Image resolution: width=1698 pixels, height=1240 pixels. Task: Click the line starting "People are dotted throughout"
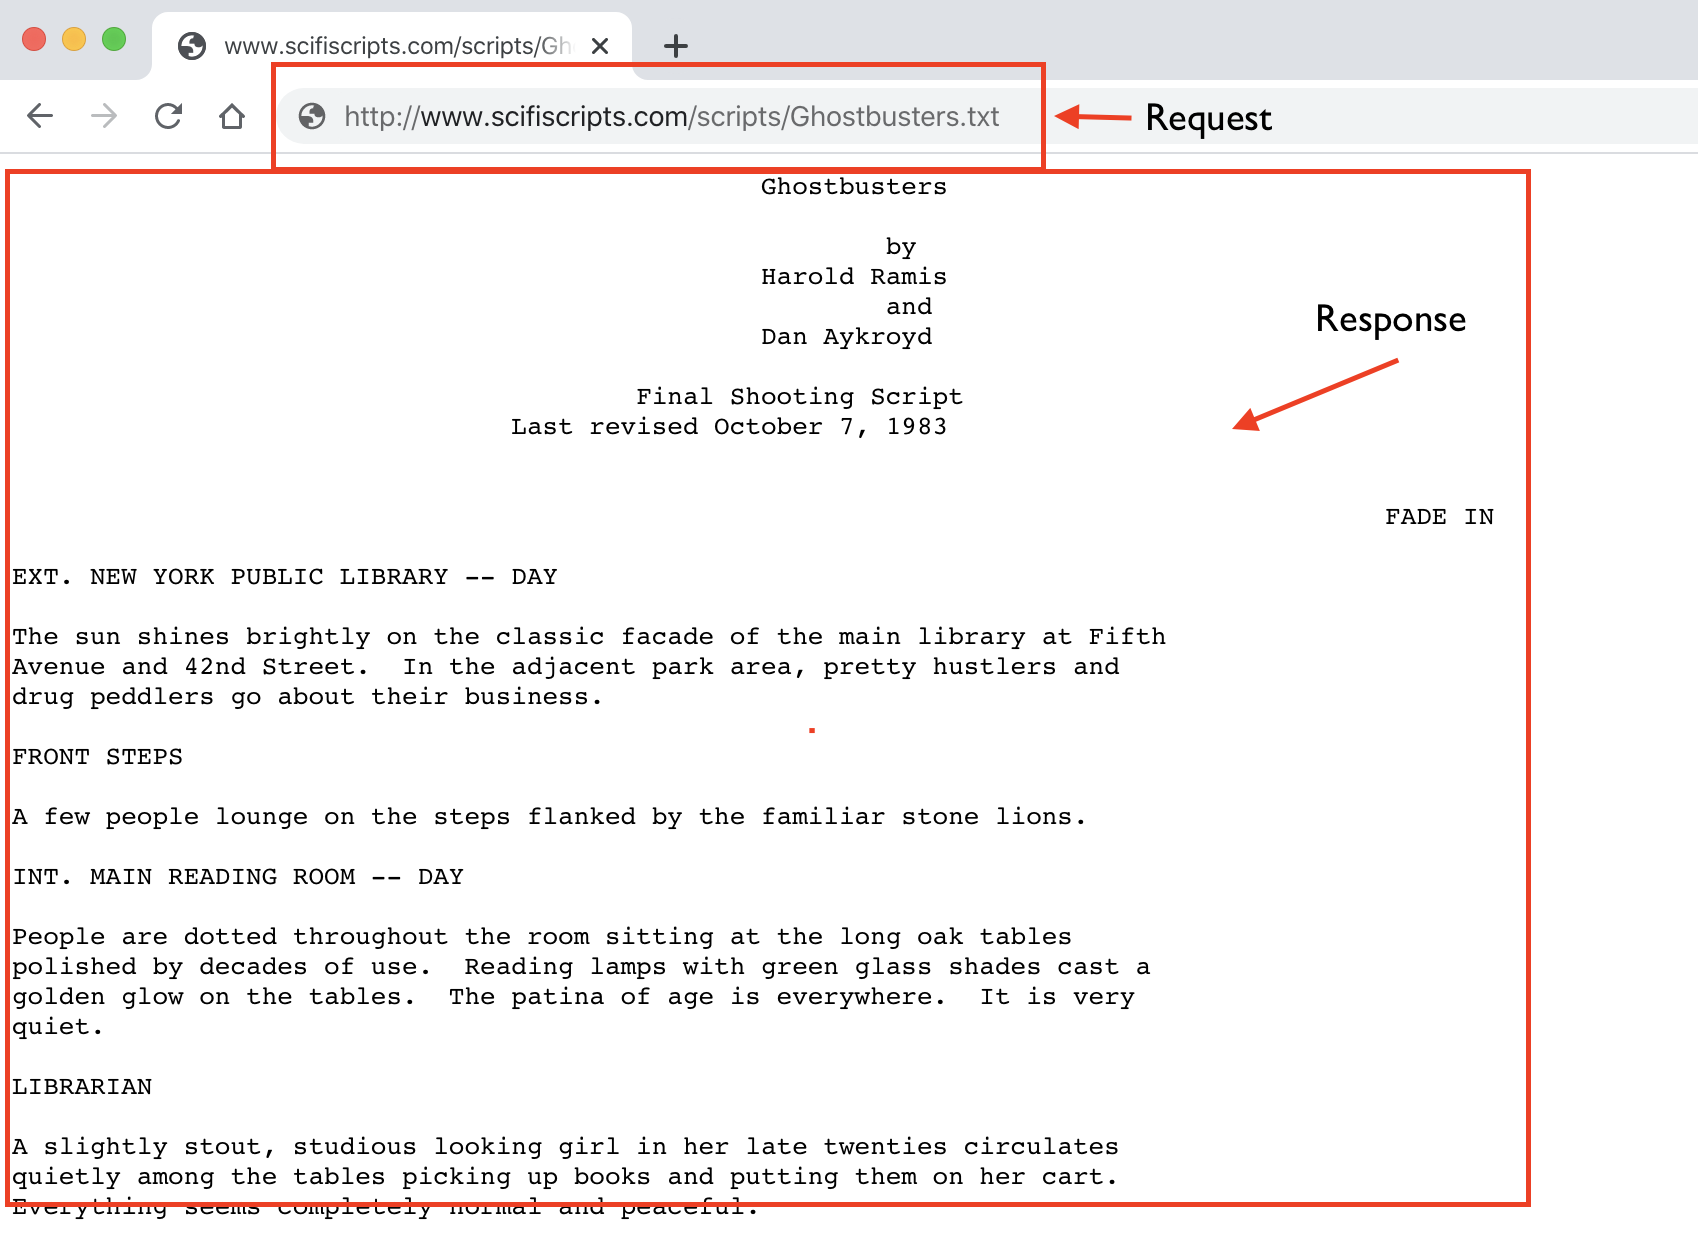542,937
